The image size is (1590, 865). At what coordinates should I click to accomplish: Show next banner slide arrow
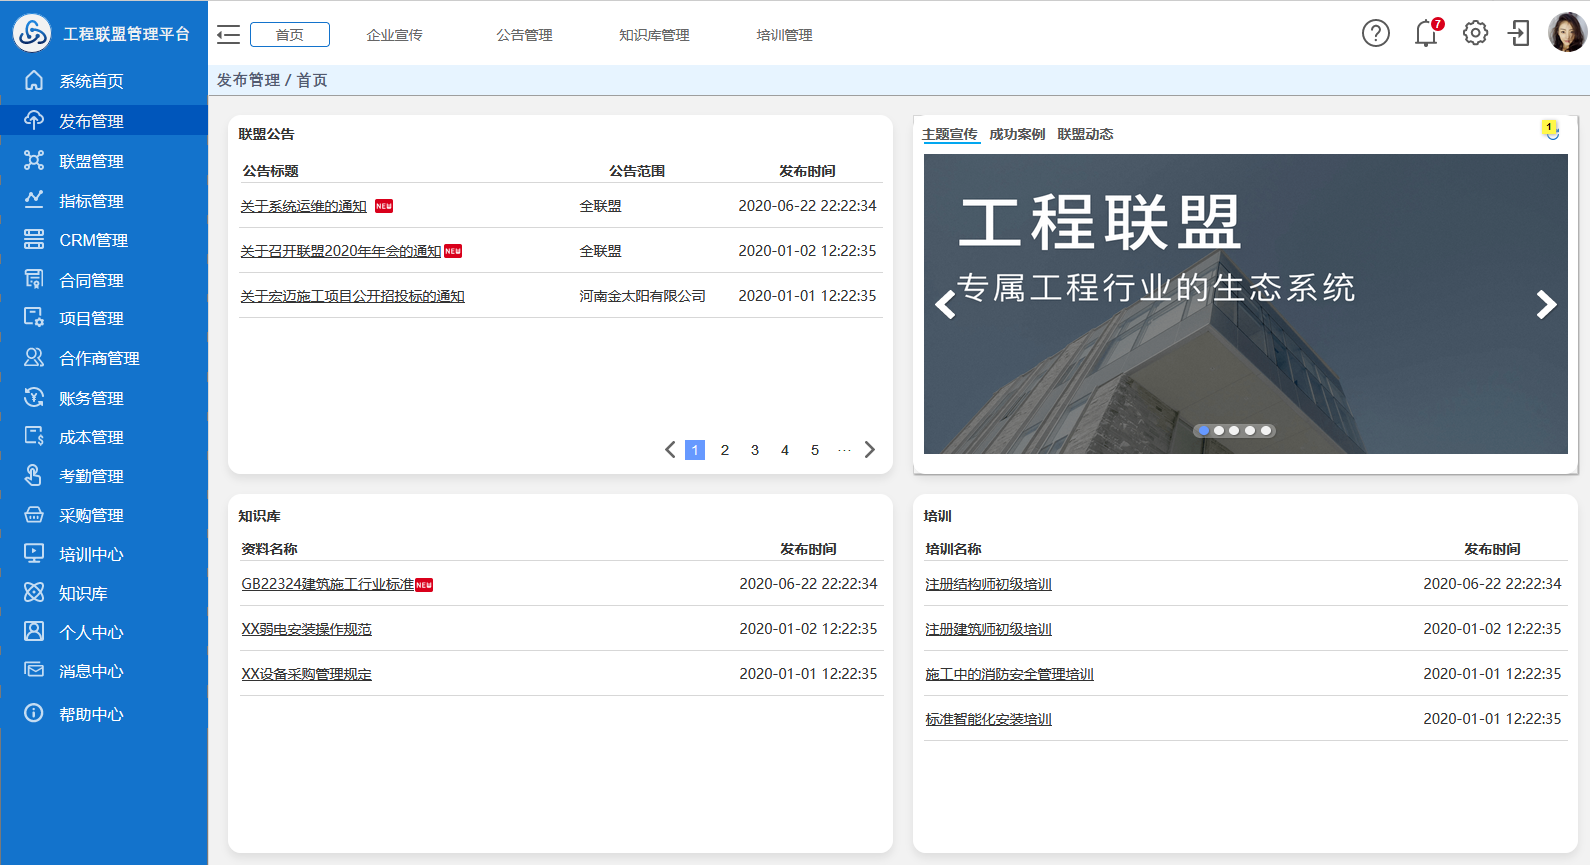pyautogui.click(x=1546, y=304)
